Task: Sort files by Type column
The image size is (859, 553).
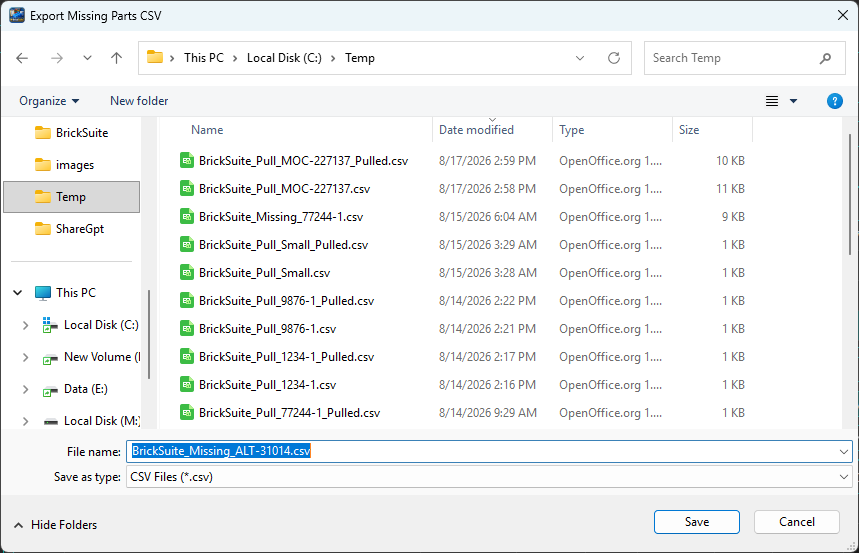Action: (571, 130)
